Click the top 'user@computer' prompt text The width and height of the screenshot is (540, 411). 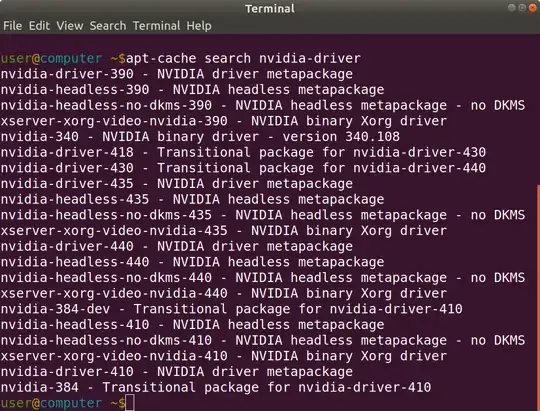tap(51, 58)
